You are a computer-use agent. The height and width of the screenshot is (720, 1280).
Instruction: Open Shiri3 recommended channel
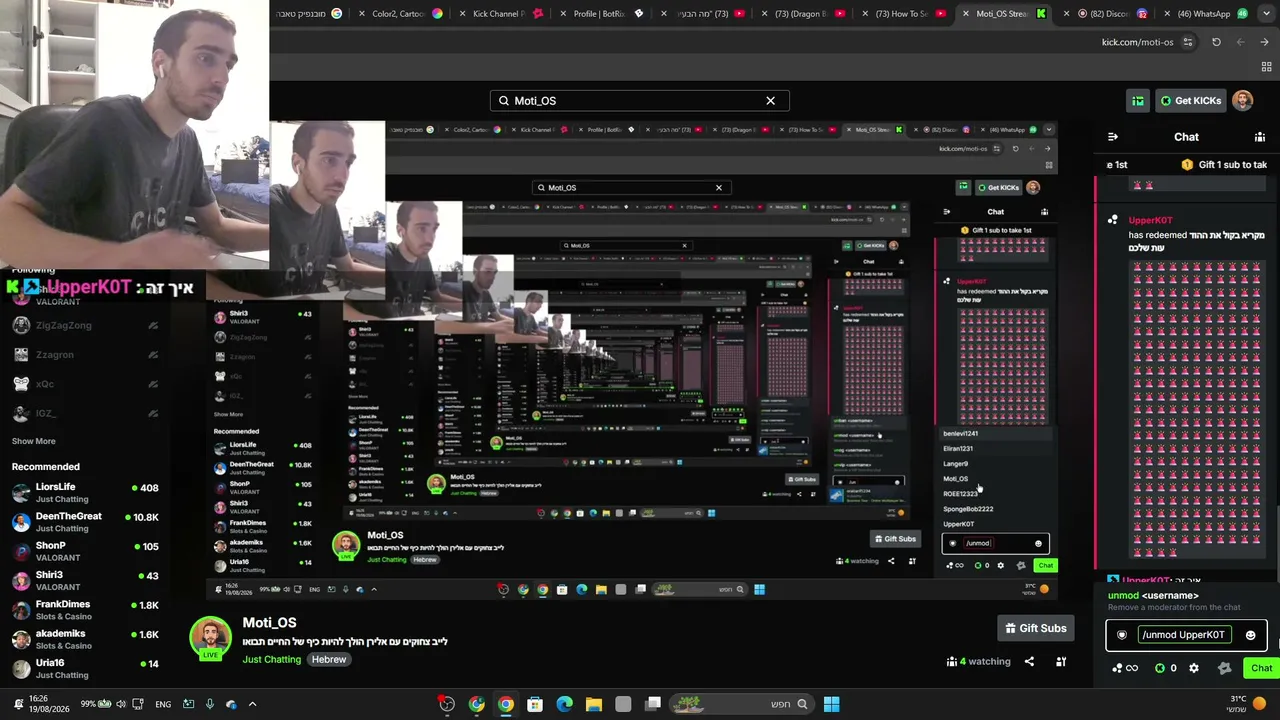[x=84, y=580]
